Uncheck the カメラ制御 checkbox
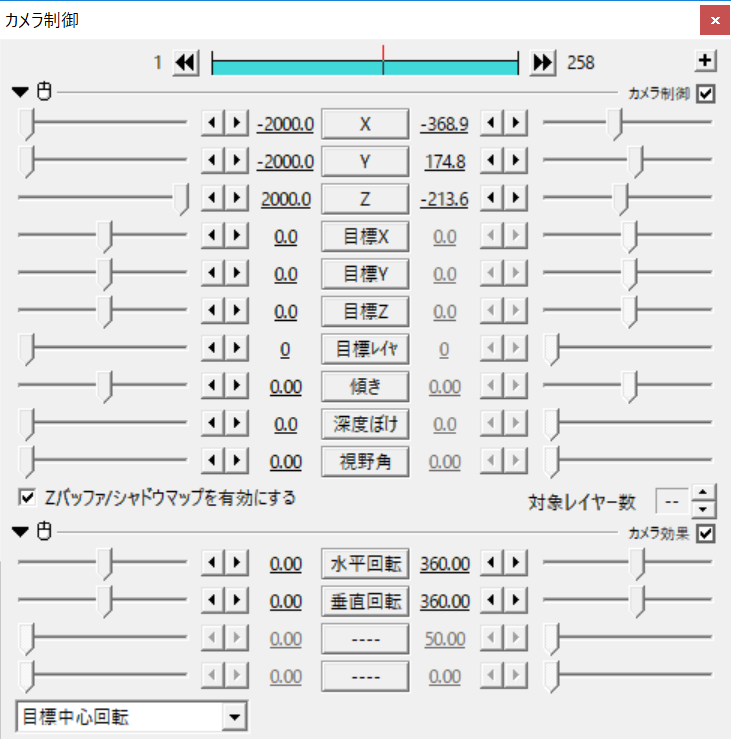 coord(706,93)
